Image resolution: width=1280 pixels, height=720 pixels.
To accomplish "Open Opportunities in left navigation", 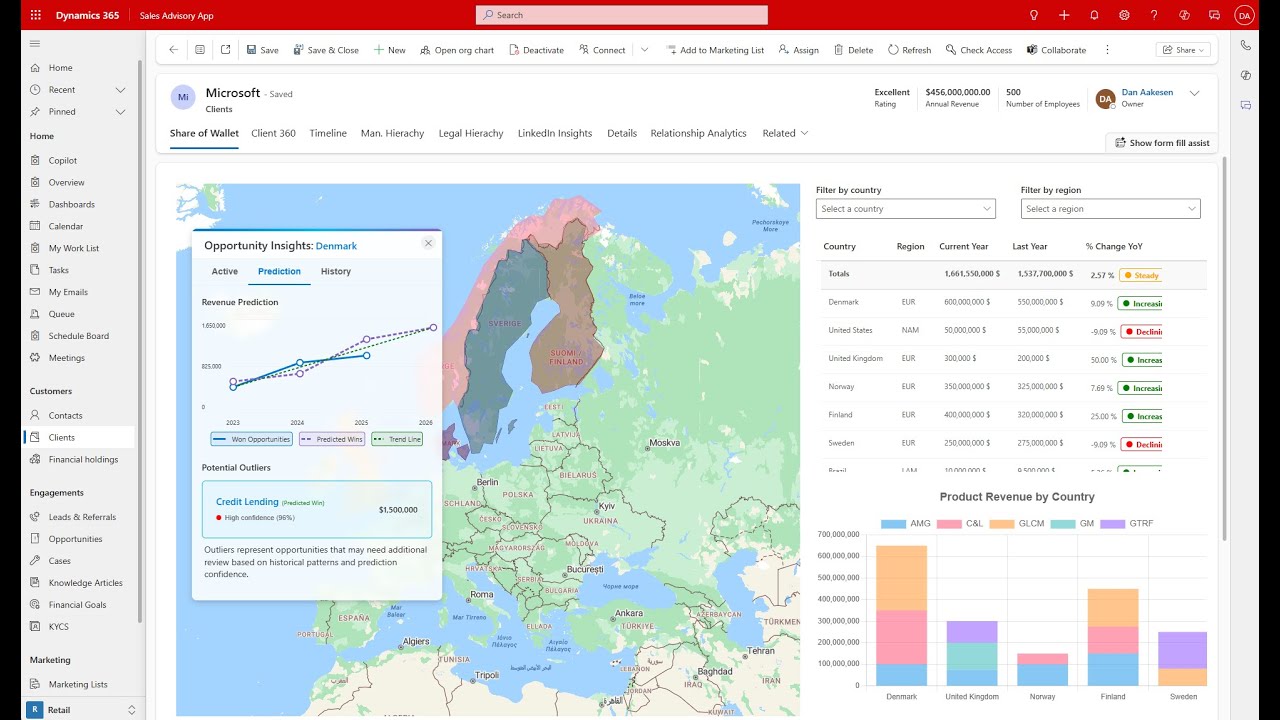I will (76, 539).
